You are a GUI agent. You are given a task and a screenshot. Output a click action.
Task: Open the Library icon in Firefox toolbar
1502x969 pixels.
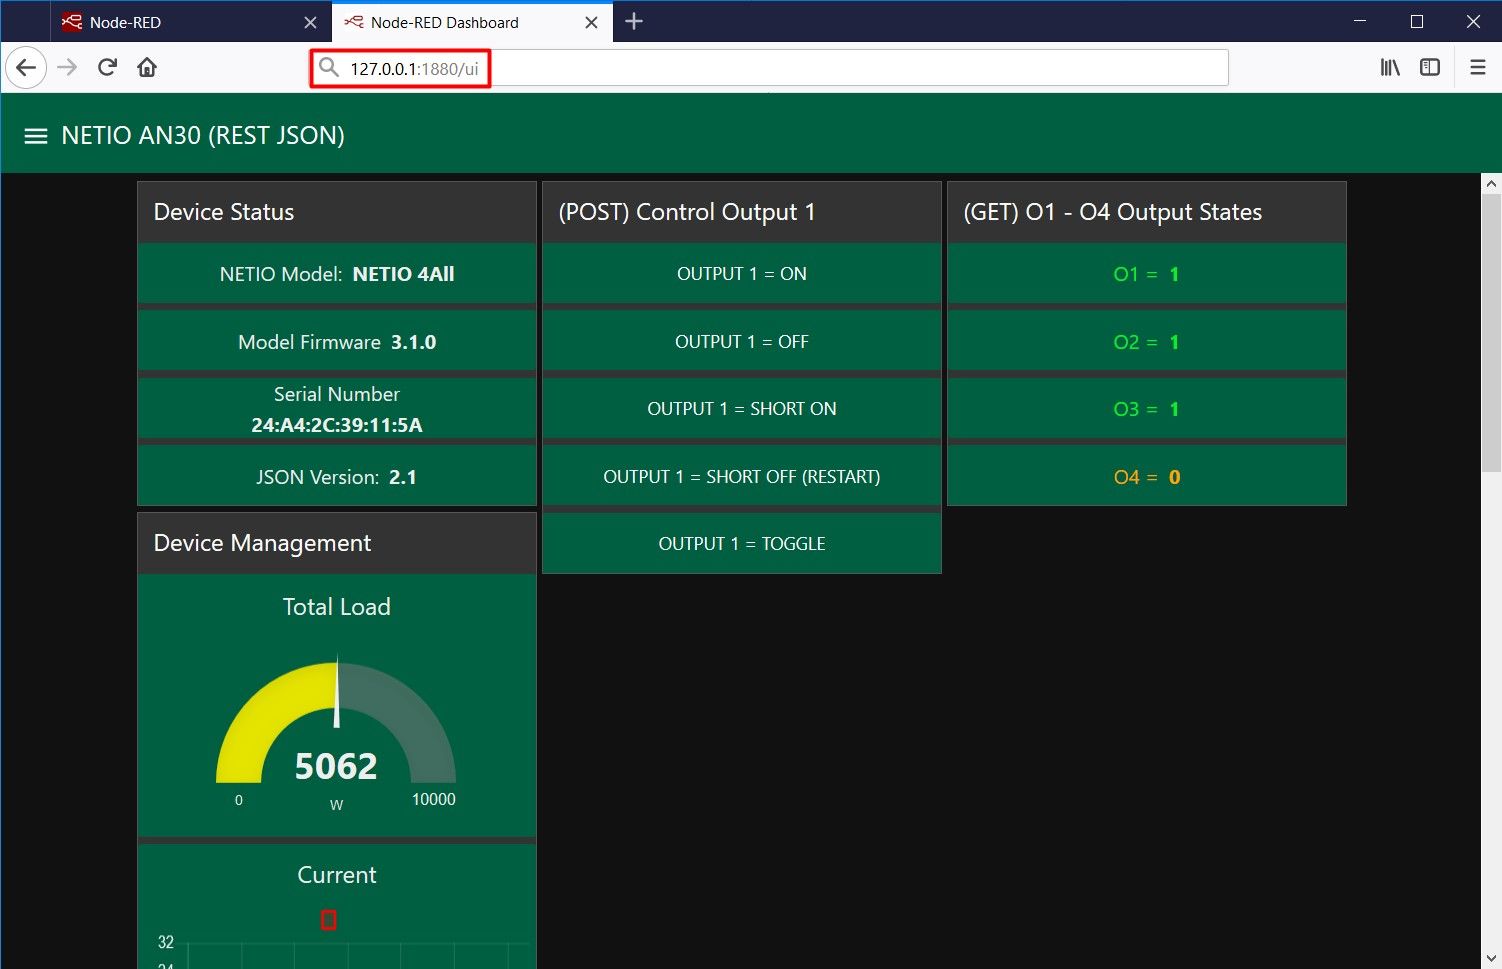1389,67
